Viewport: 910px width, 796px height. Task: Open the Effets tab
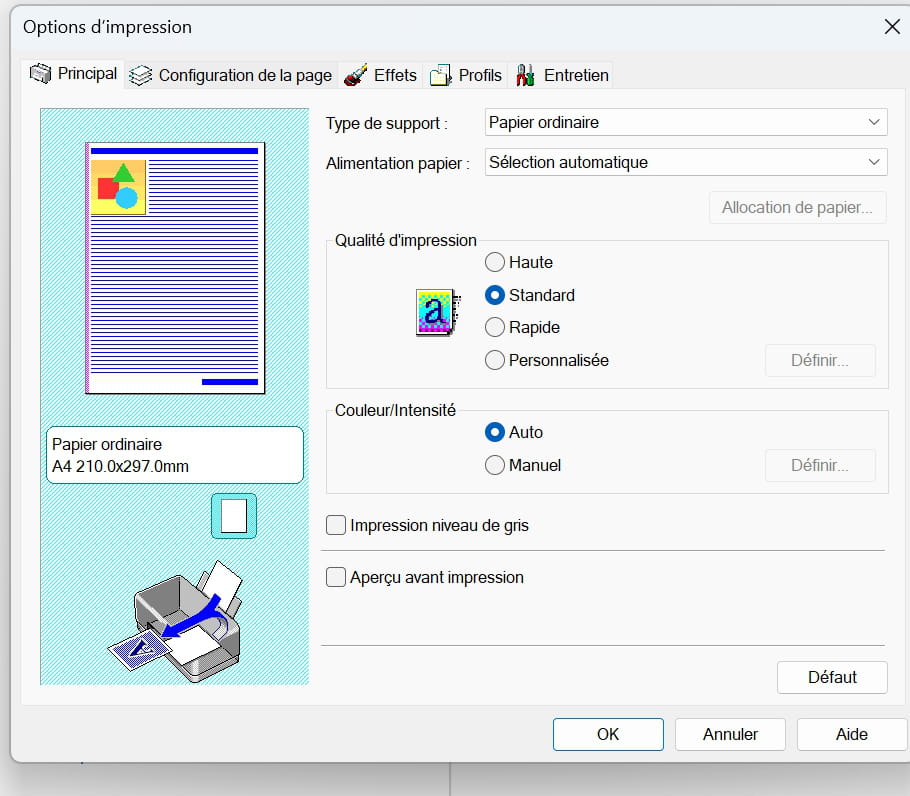click(395, 75)
